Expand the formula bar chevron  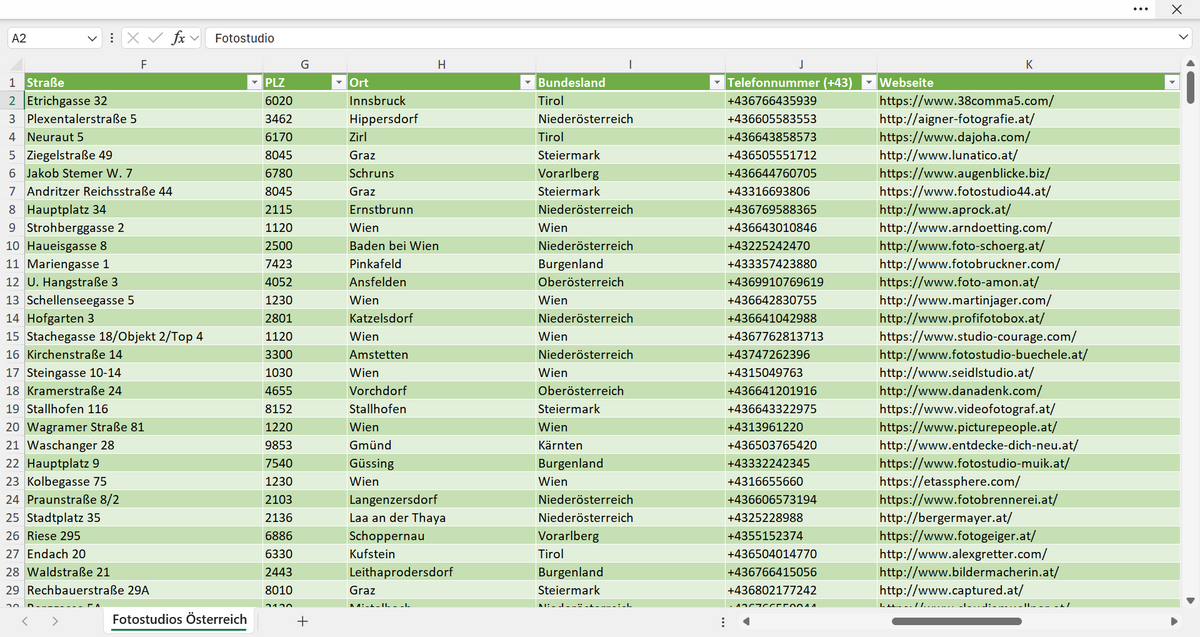point(1184,38)
